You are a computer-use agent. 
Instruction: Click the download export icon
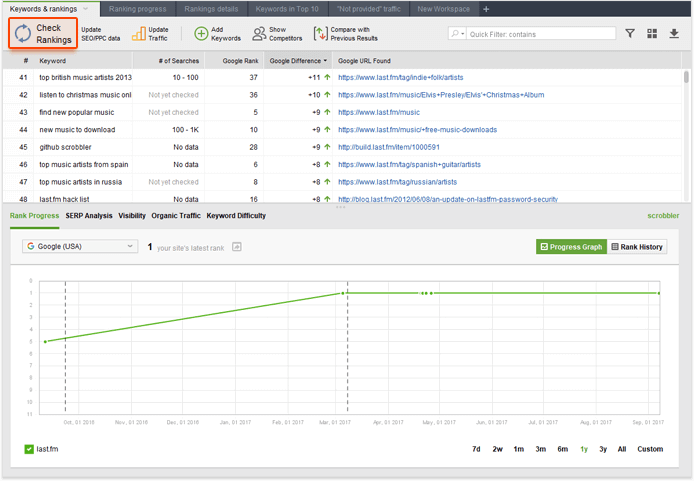[x=674, y=34]
